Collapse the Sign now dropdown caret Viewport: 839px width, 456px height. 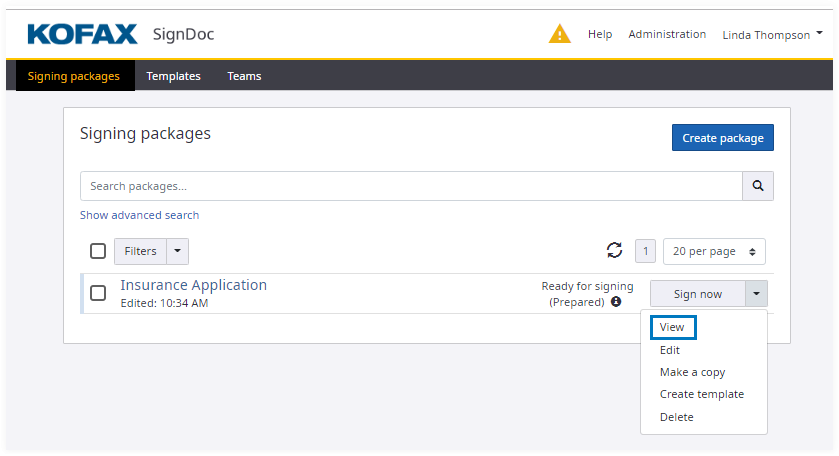[757, 294]
